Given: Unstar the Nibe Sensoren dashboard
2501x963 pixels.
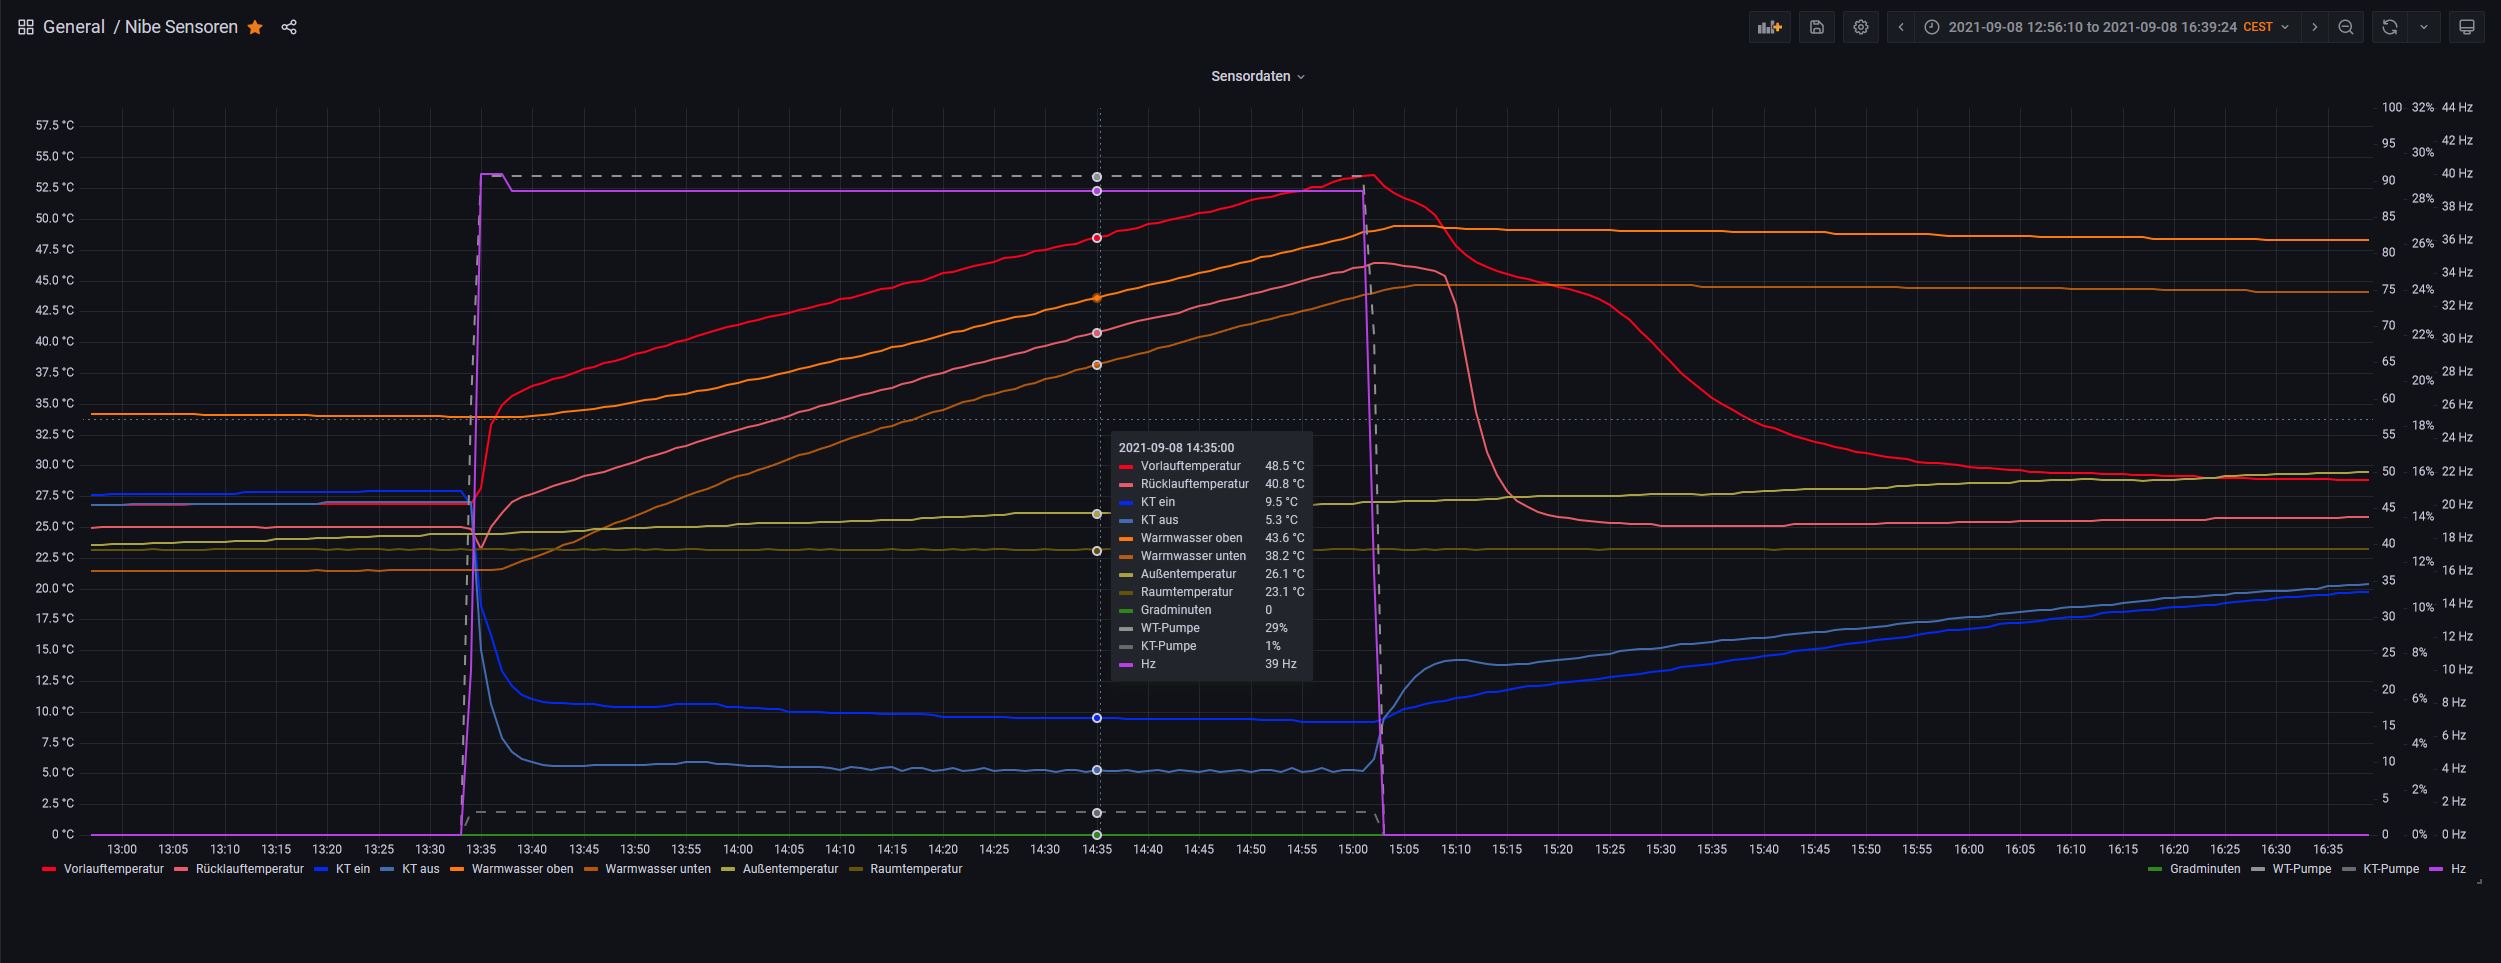Looking at the screenshot, I should point(255,27).
